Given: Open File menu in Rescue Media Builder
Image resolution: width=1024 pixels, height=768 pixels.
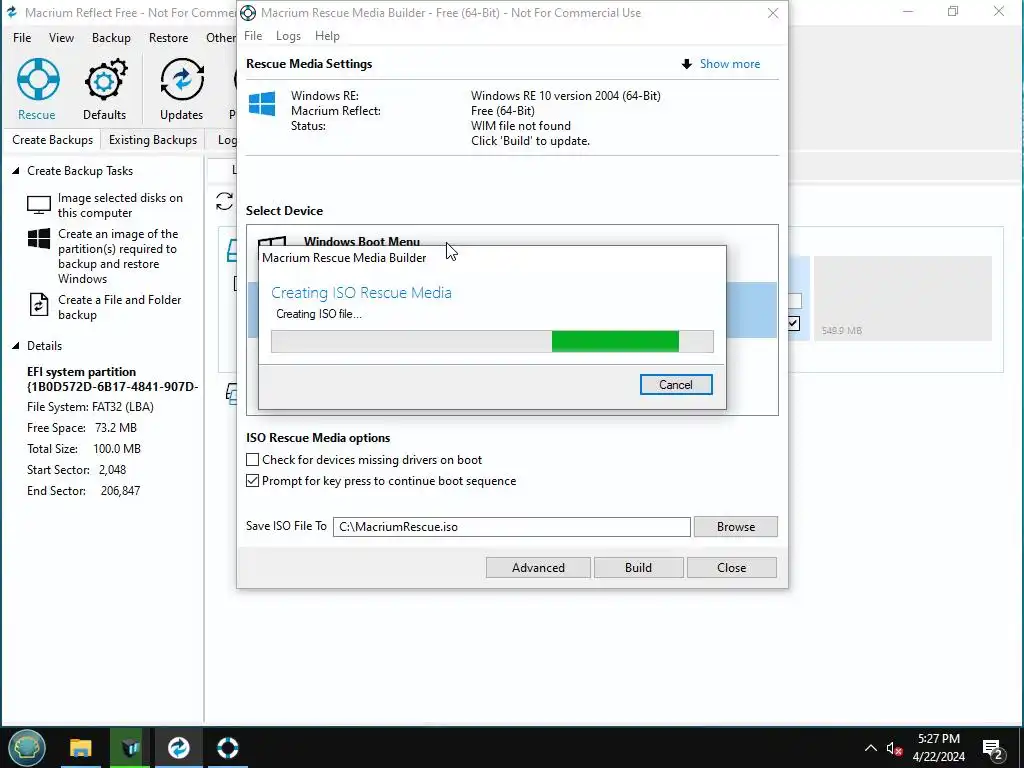Looking at the screenshot, I should pyautogui.click(x=253, y=36).
